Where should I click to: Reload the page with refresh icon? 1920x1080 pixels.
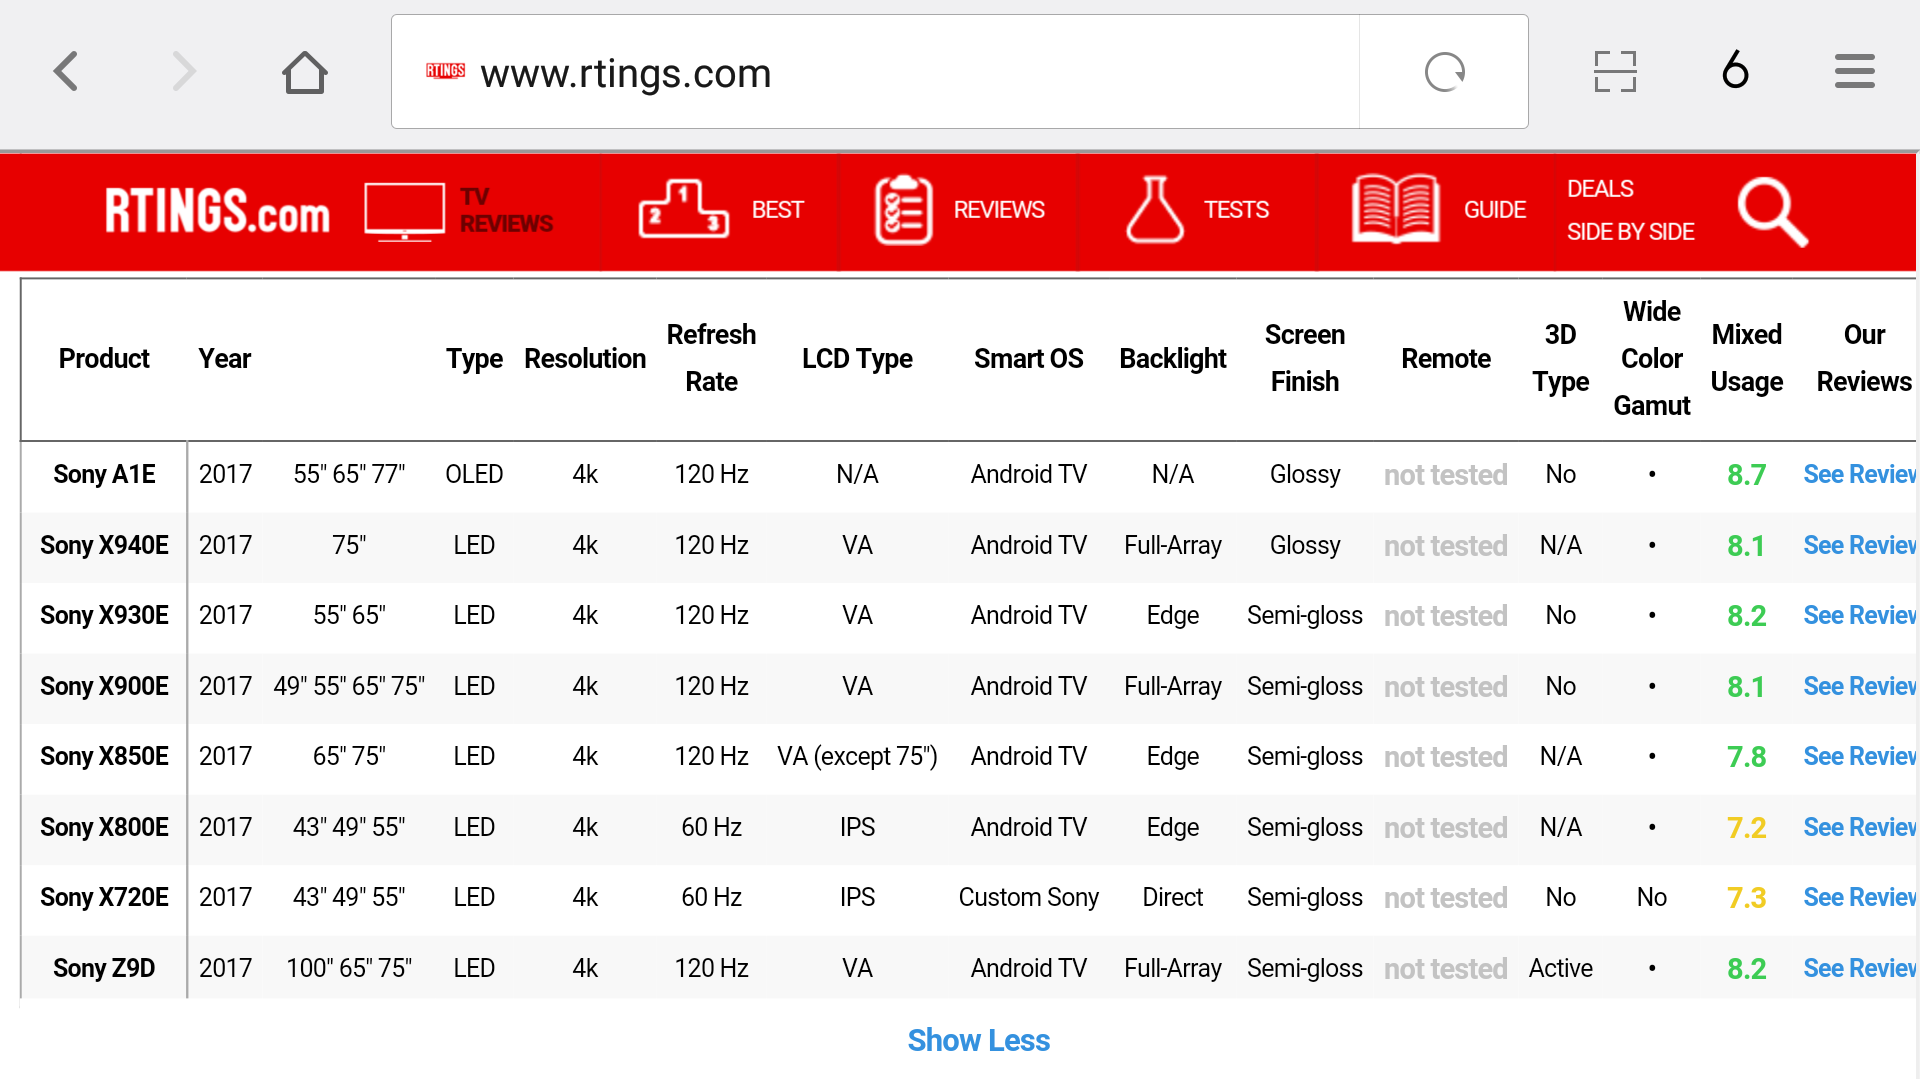[1444, 72]
